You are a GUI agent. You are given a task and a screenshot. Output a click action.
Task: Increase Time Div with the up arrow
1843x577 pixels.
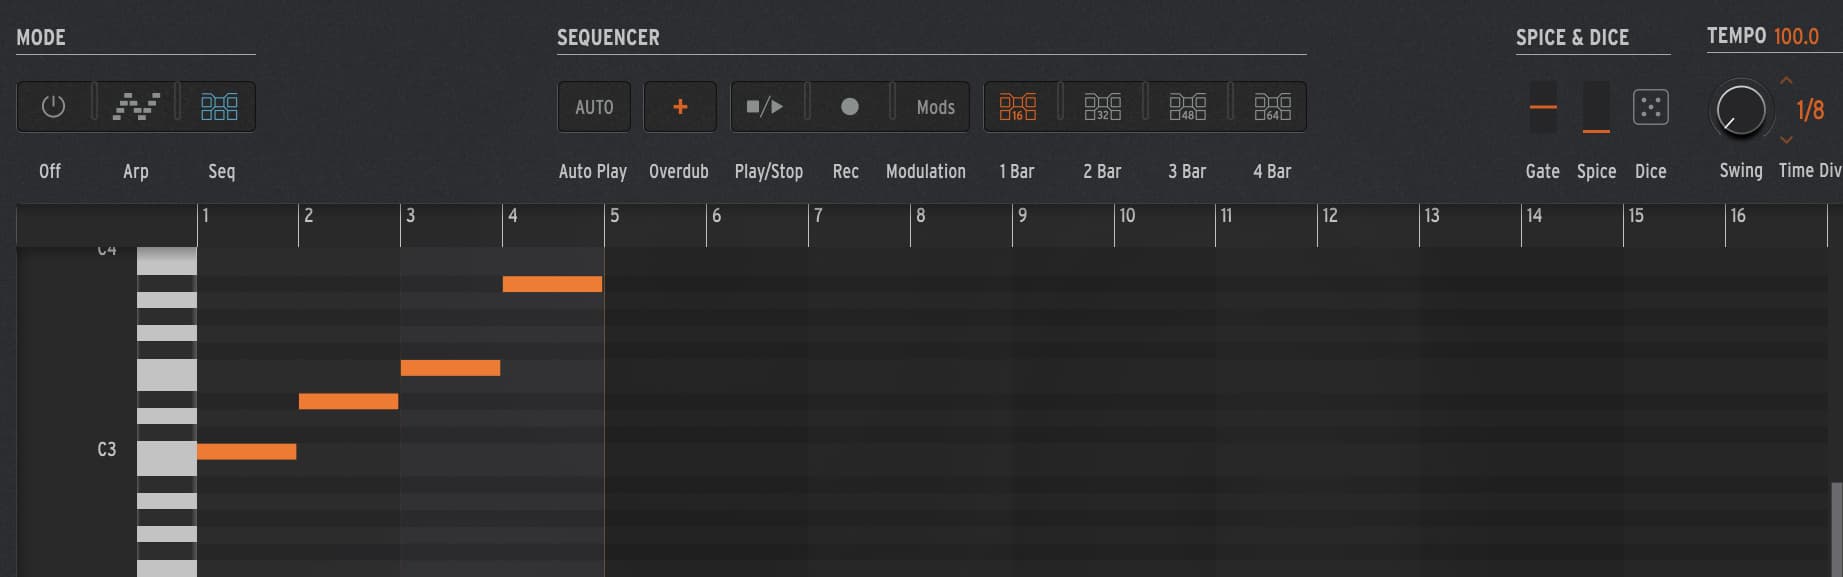(1786, 80)
